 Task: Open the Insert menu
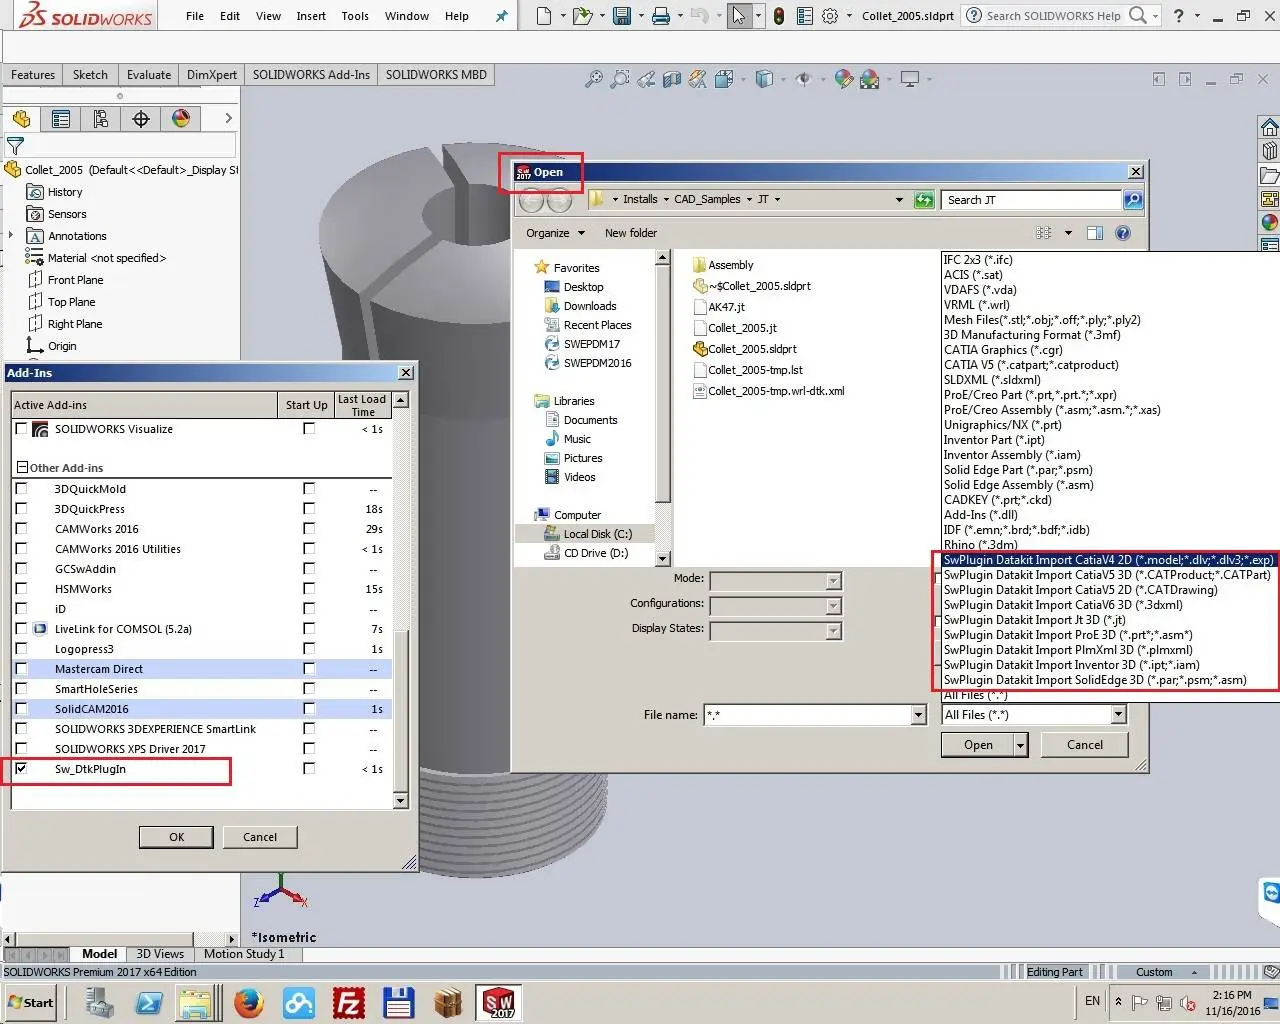click(x=311, y=16)
